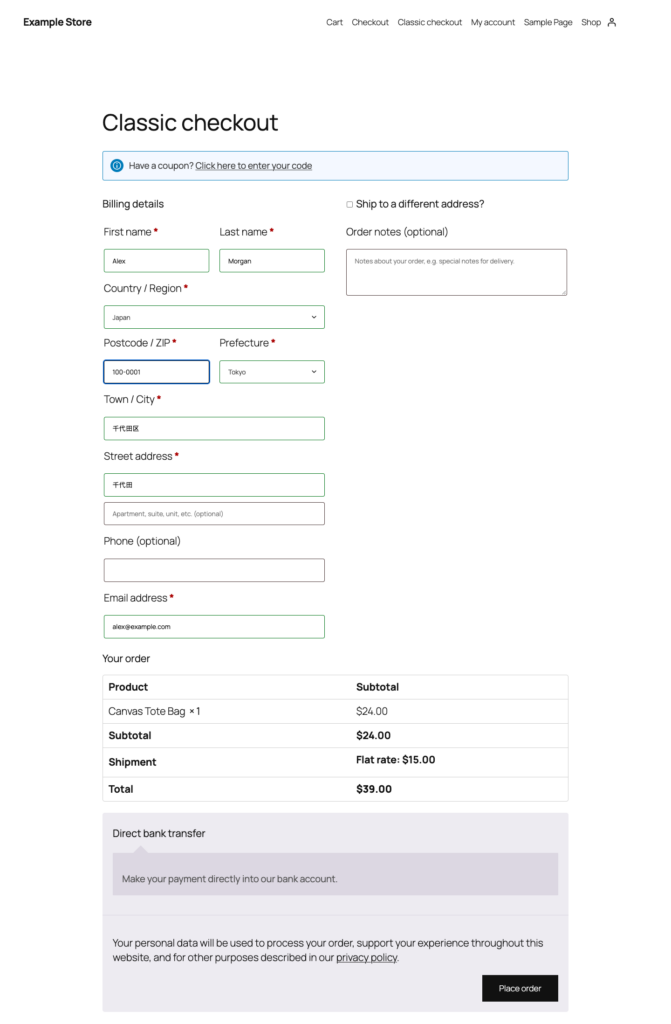Image resolution: width=671 pixels, height=1024 pixels.
Task: Click the $39.00 total amount
Action: point(374,789)
